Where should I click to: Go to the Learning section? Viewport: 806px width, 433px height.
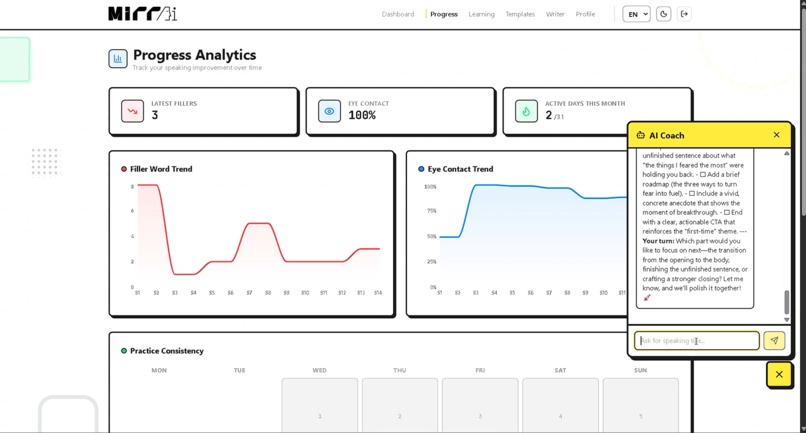coord(481,14)
